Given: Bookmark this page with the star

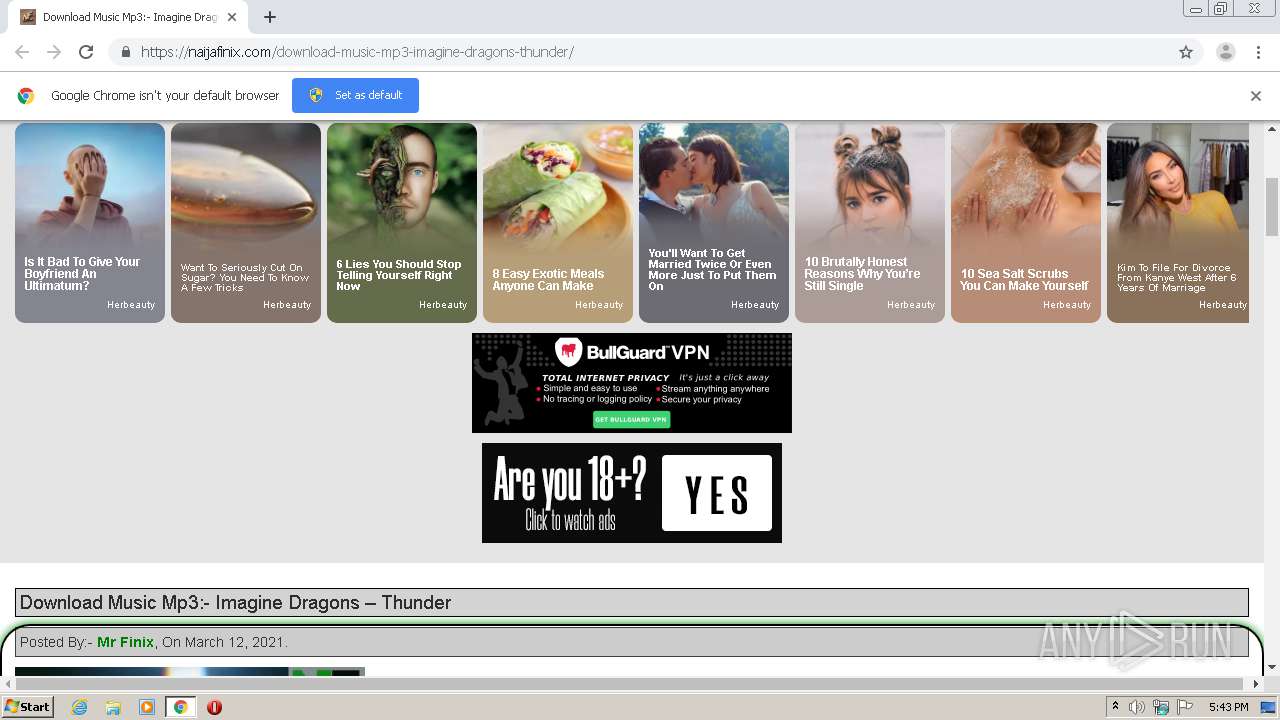Looking at the screenshot, I should pos(1186,52).
